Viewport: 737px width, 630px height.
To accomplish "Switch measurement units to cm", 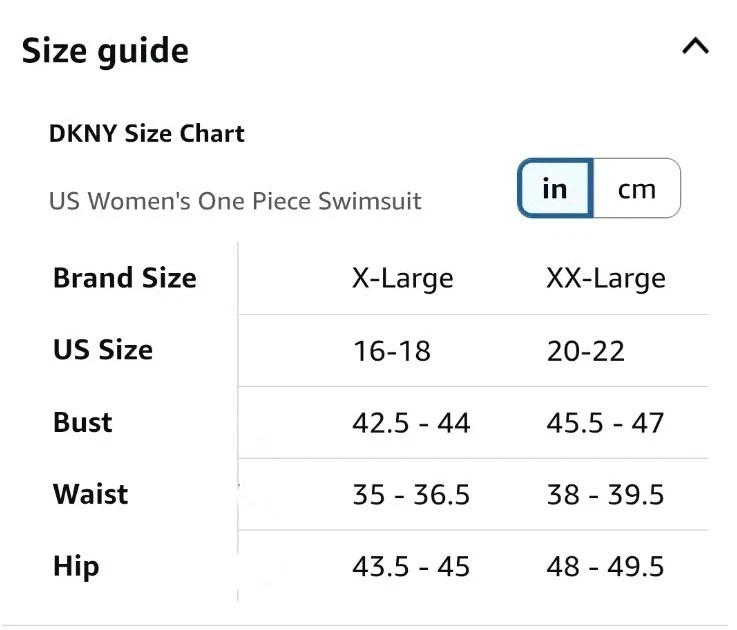I will pos(637,188).
